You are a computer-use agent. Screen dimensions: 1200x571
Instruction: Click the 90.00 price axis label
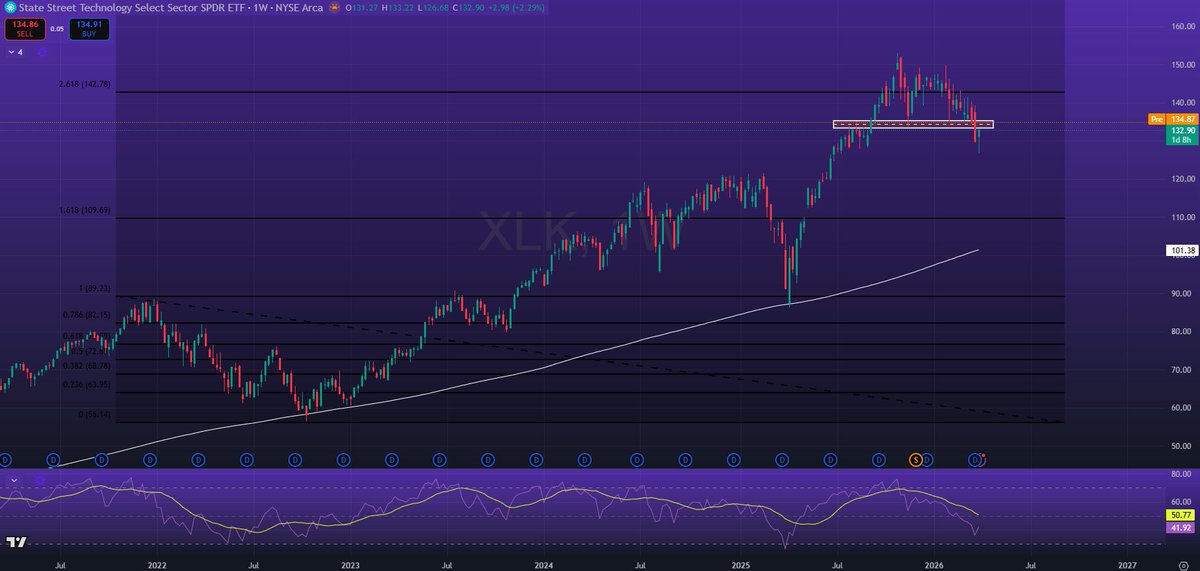pyautogui.click(x=1183, y=293)
